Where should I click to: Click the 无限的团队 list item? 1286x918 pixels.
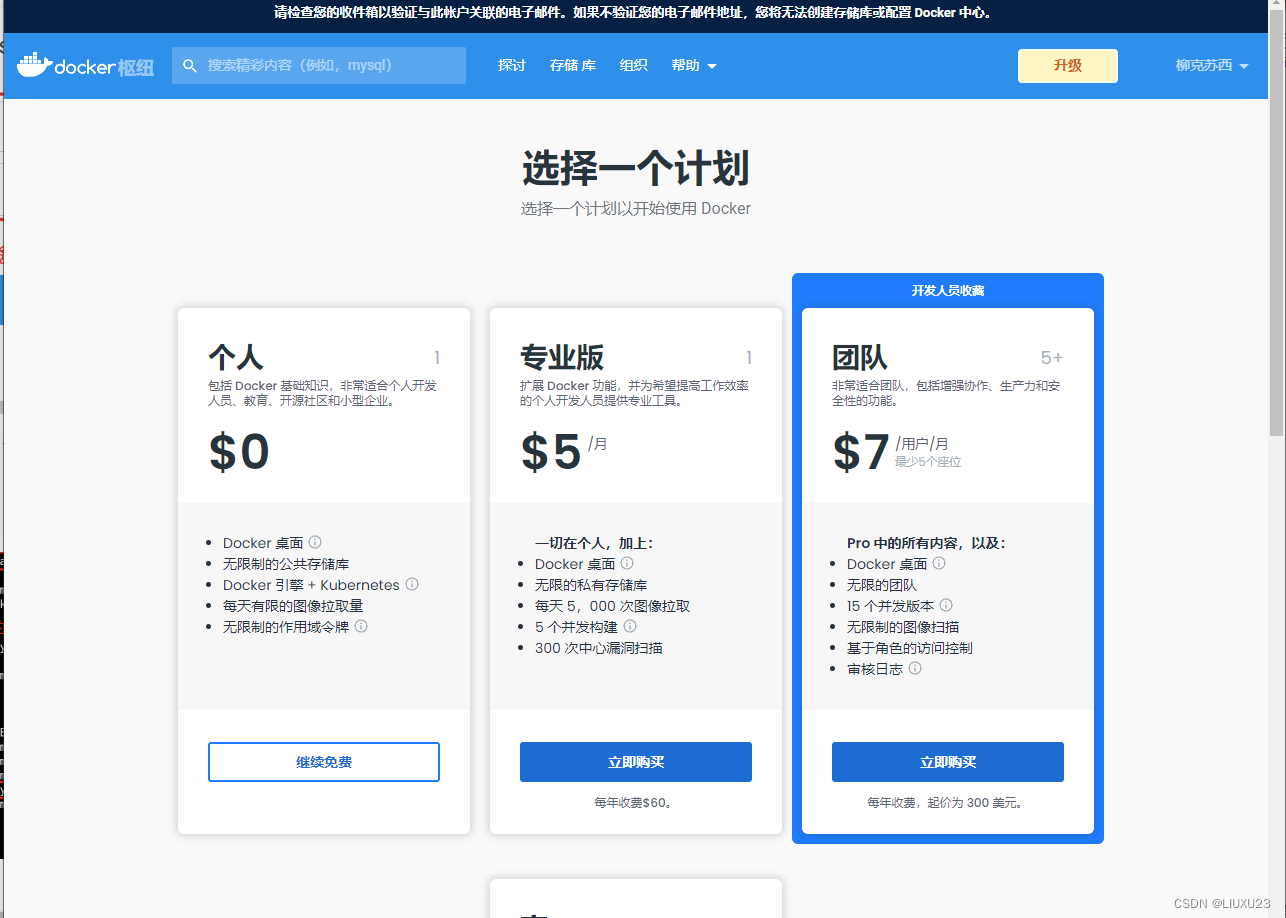[882, 585]
